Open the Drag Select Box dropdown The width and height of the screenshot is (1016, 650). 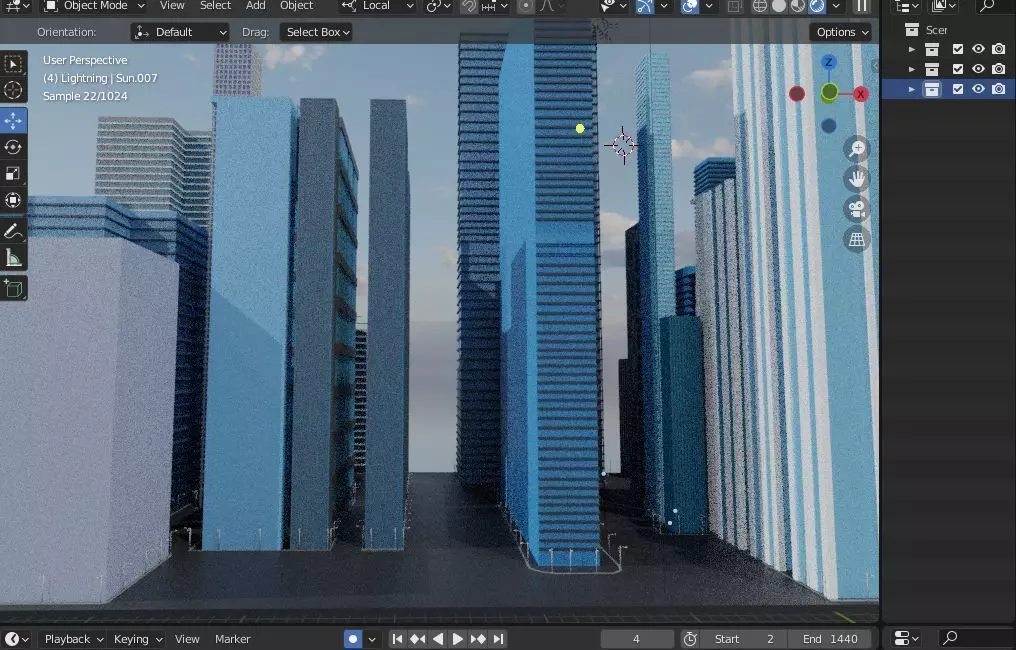coord(316,32)
